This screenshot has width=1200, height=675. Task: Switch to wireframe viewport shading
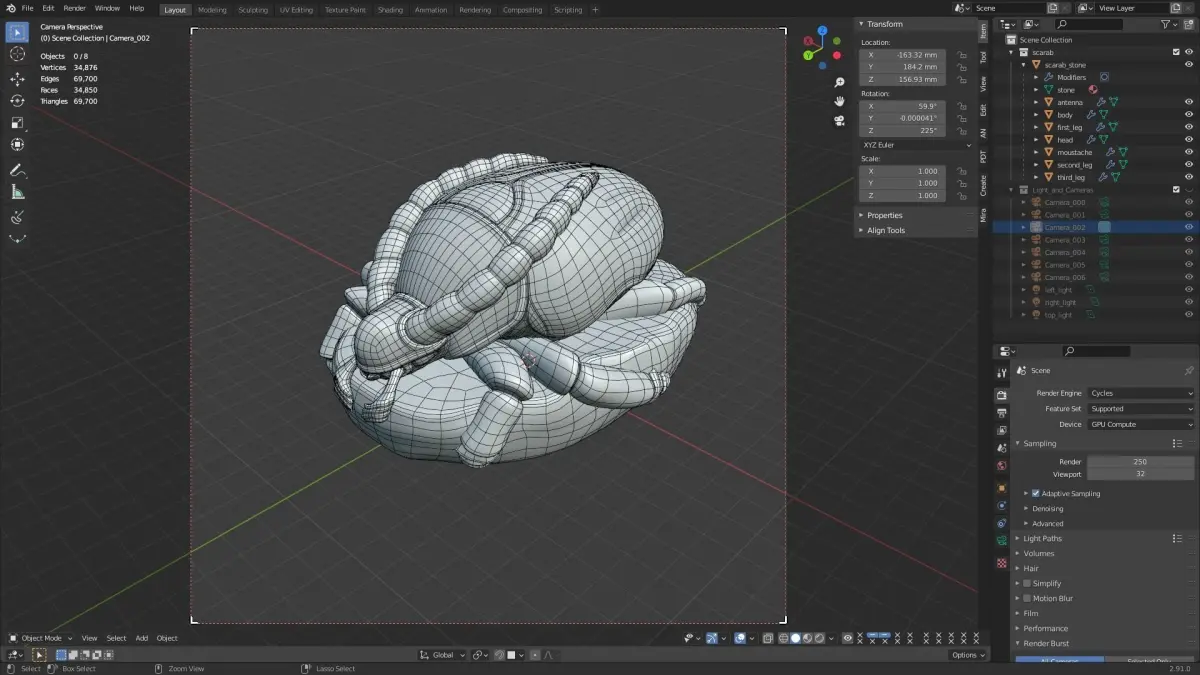coord(784,638)
